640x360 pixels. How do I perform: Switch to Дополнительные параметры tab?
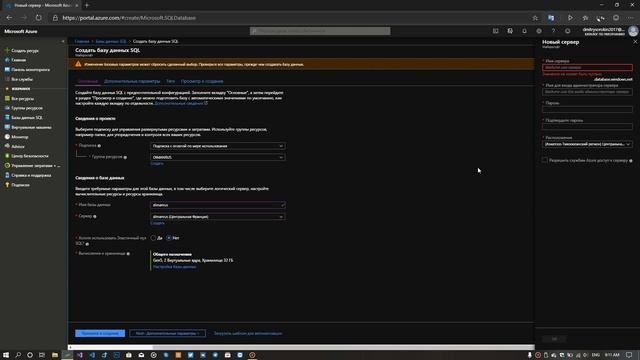[x=132, y=81]
